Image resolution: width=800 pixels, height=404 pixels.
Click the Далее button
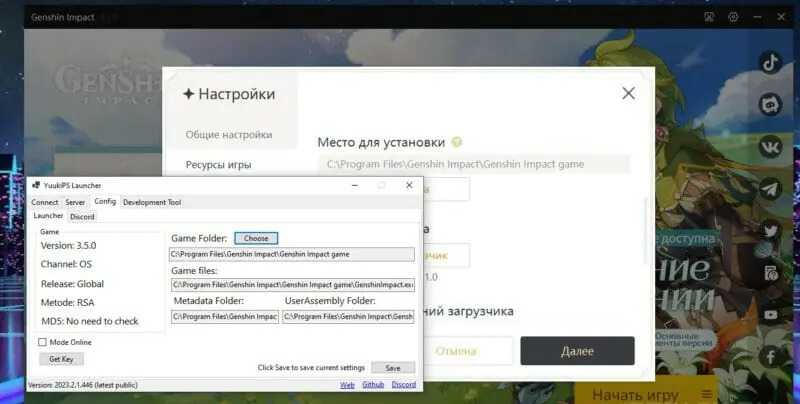point(577,351)
